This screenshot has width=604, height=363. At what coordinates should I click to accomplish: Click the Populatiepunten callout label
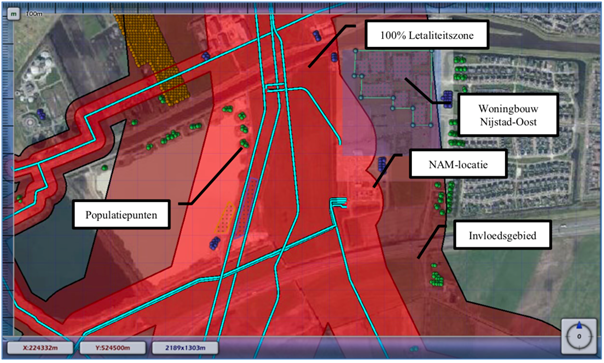coord(121,215)
